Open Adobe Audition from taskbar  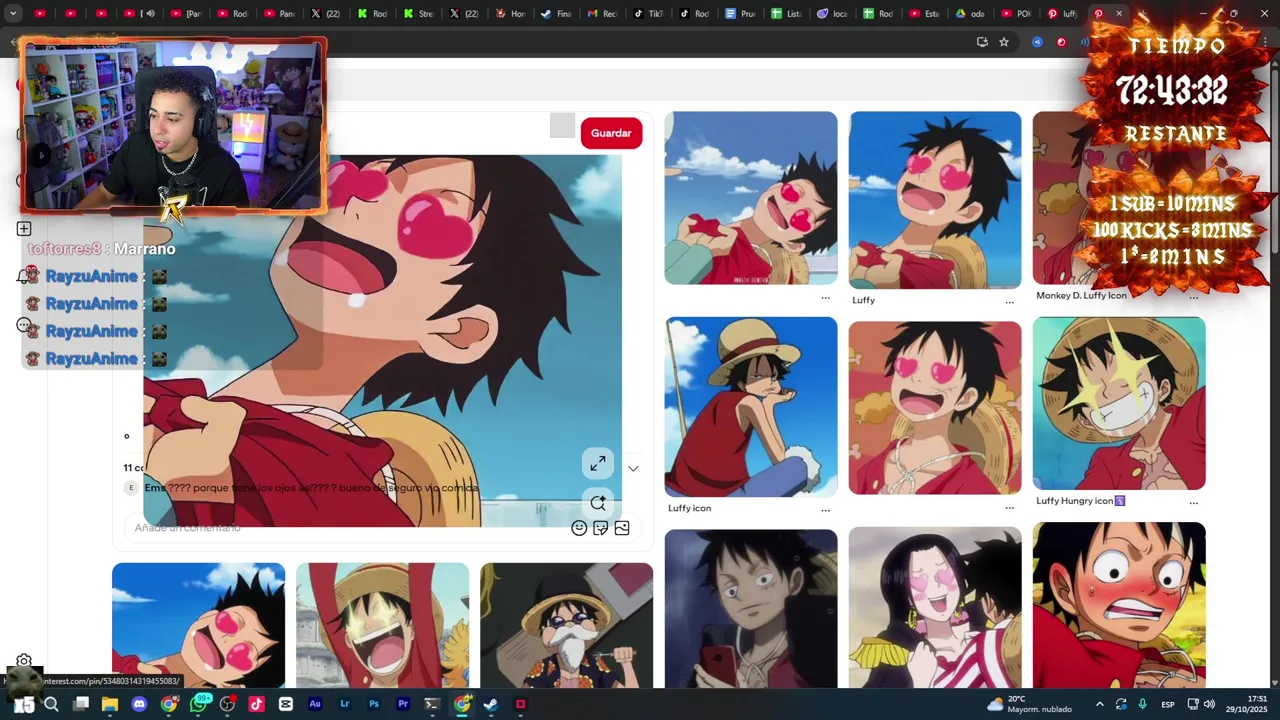coord(315,704)
